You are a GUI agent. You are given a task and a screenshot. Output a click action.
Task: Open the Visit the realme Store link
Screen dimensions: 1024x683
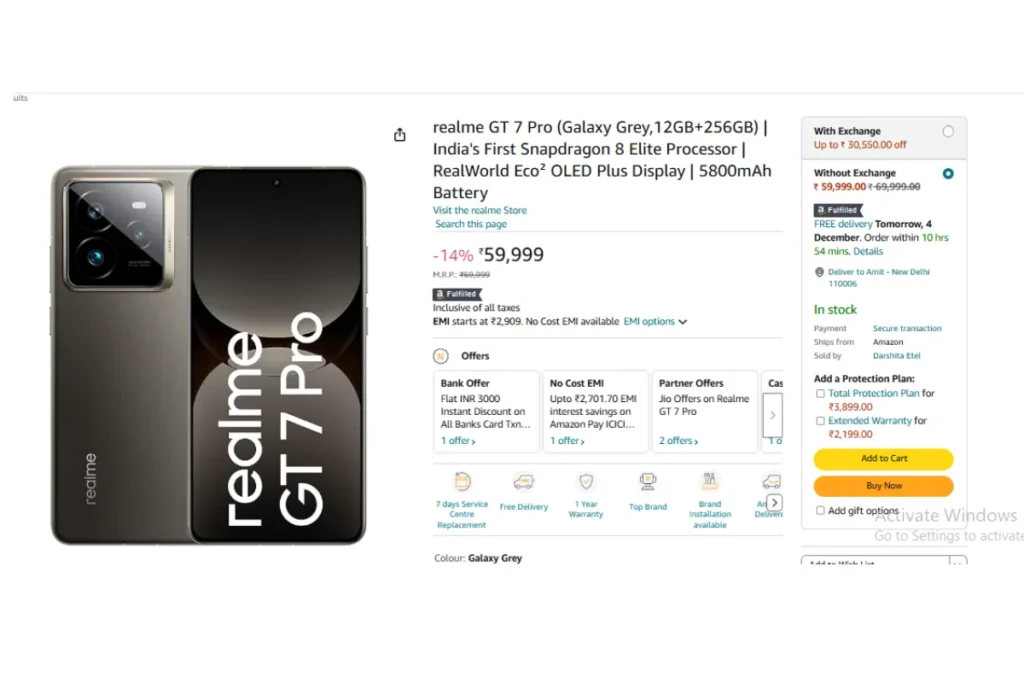click(479, 210)
